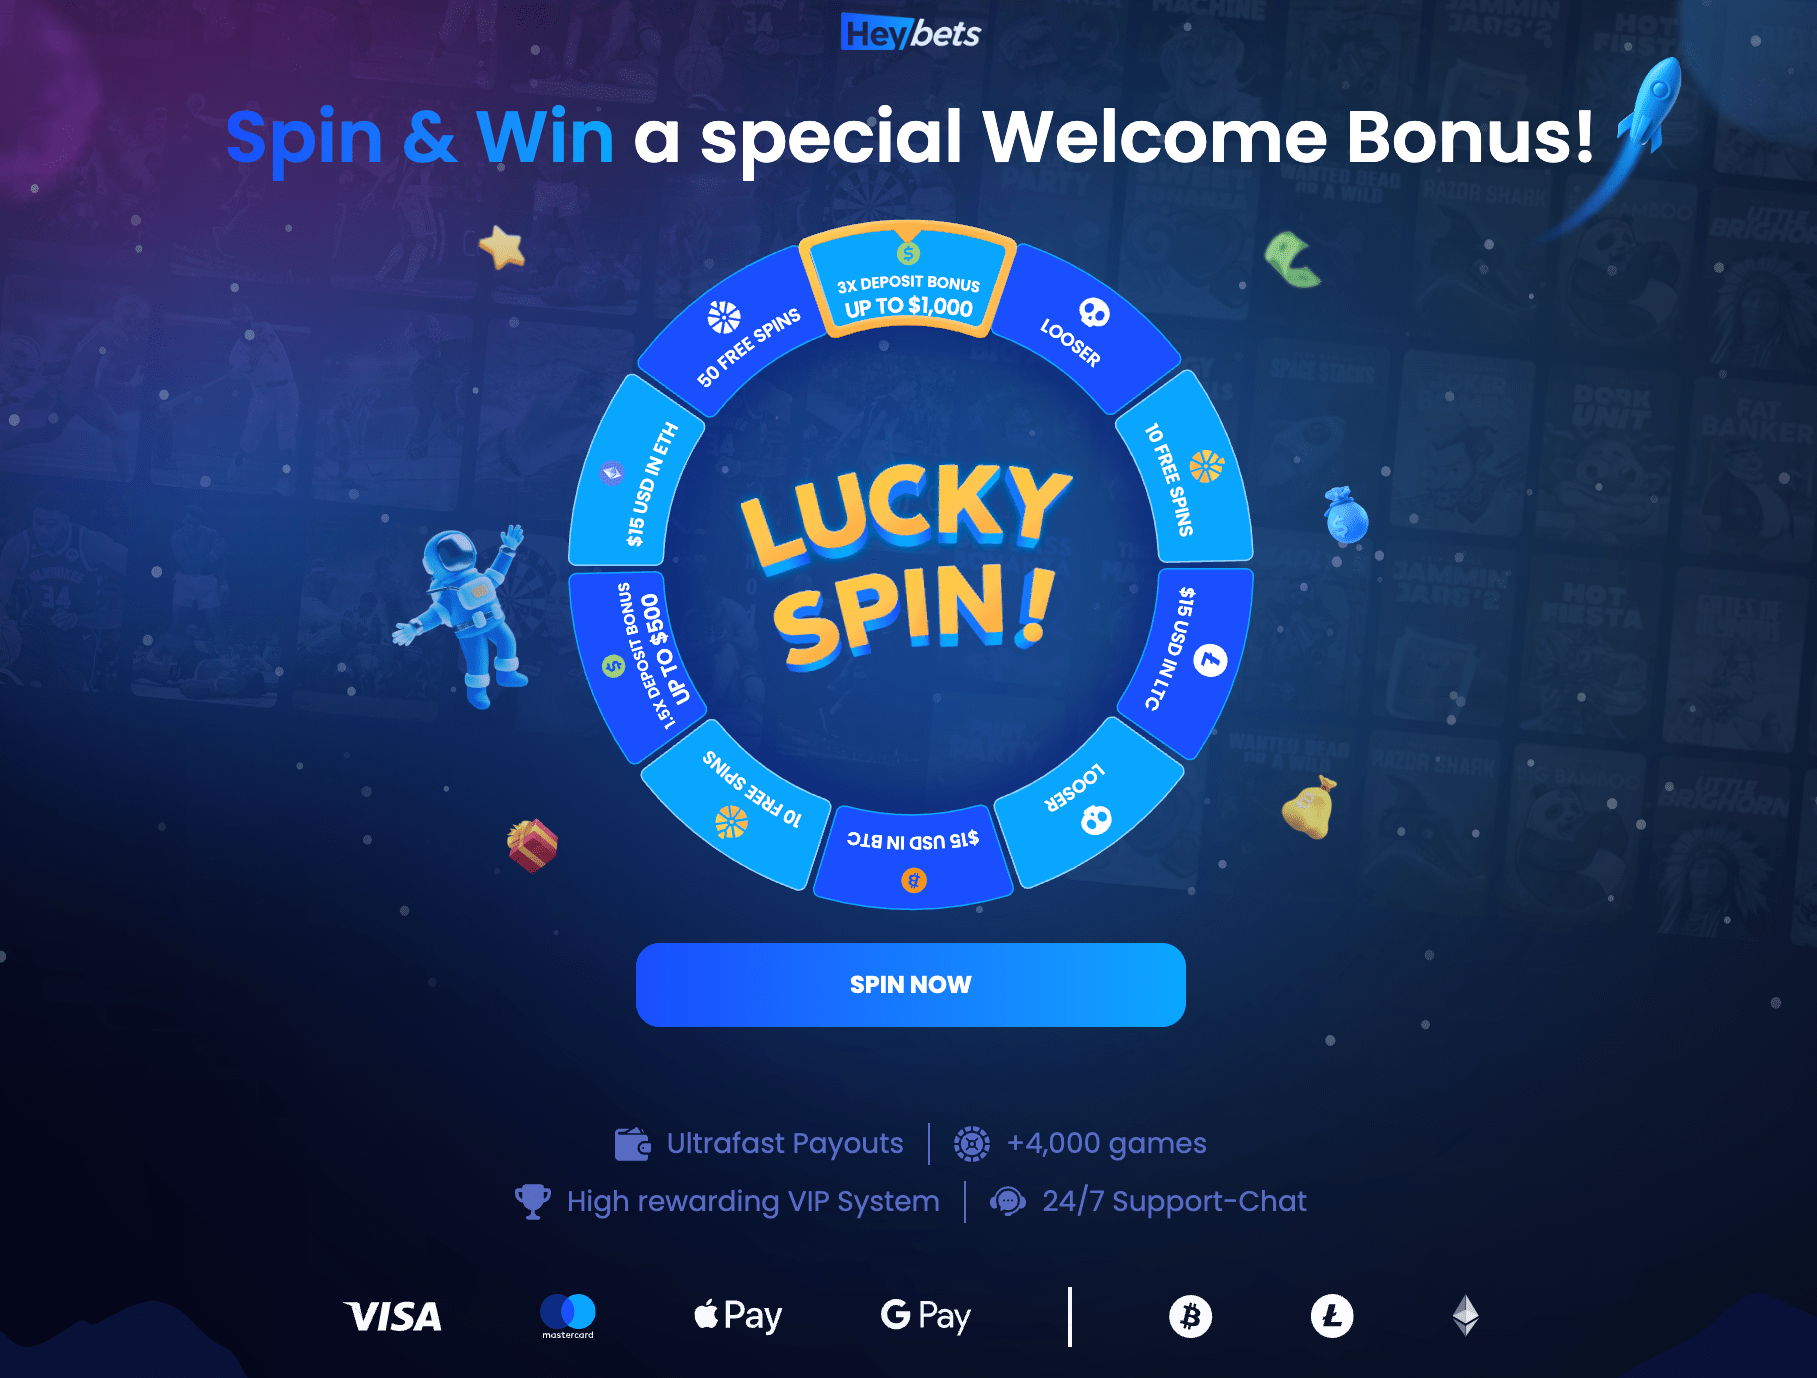This screenshot has height=1378, width=1817.
Task: Select the 3X Deposit Bonus wheel segment
Action: pos(908,282)
